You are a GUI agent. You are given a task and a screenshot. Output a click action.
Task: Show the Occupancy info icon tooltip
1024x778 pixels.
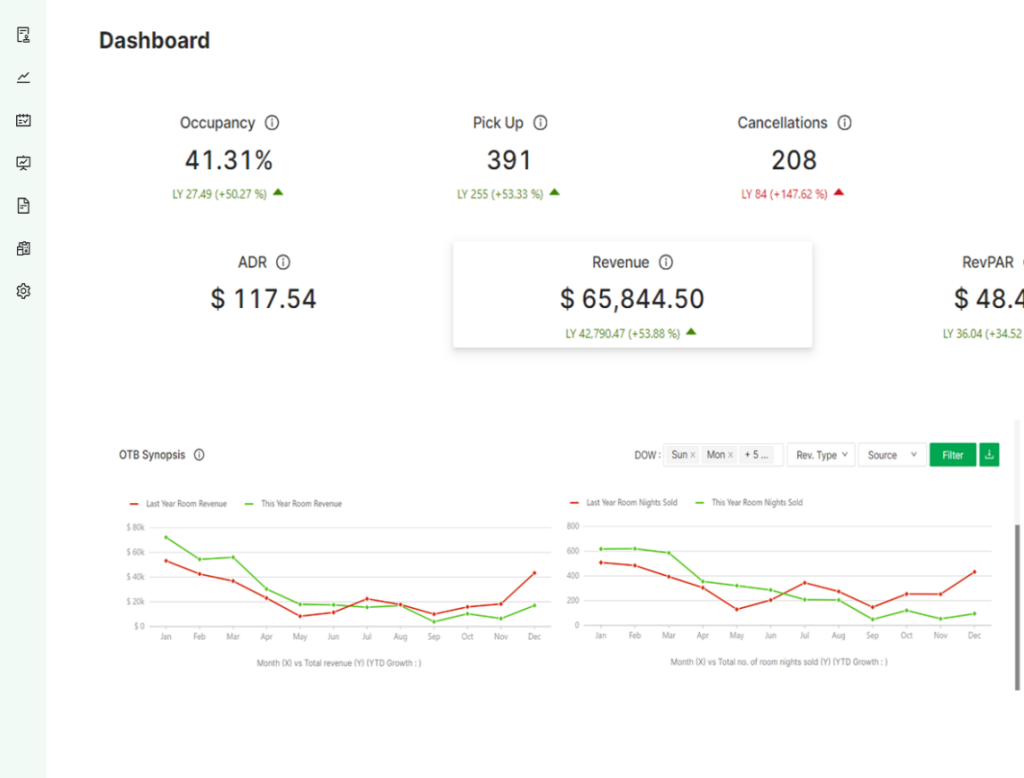(x=272, y=123)
